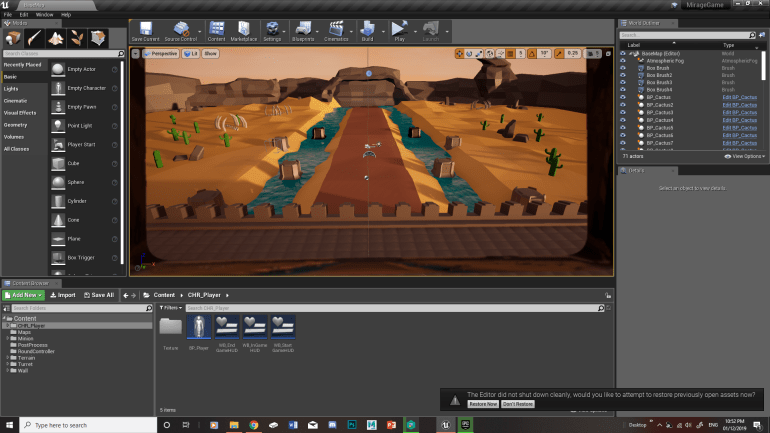Select the translate gizmo in viewport

point(459,54)
